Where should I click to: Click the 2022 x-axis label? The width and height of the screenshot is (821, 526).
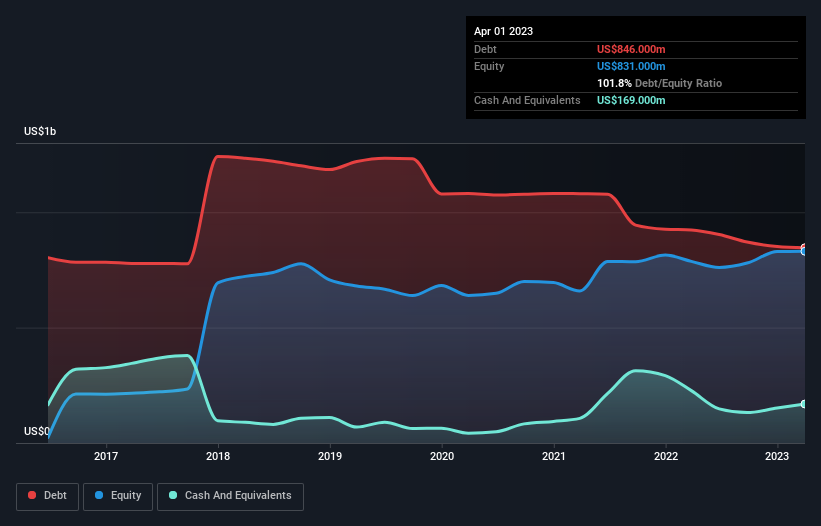coord(666,456)
